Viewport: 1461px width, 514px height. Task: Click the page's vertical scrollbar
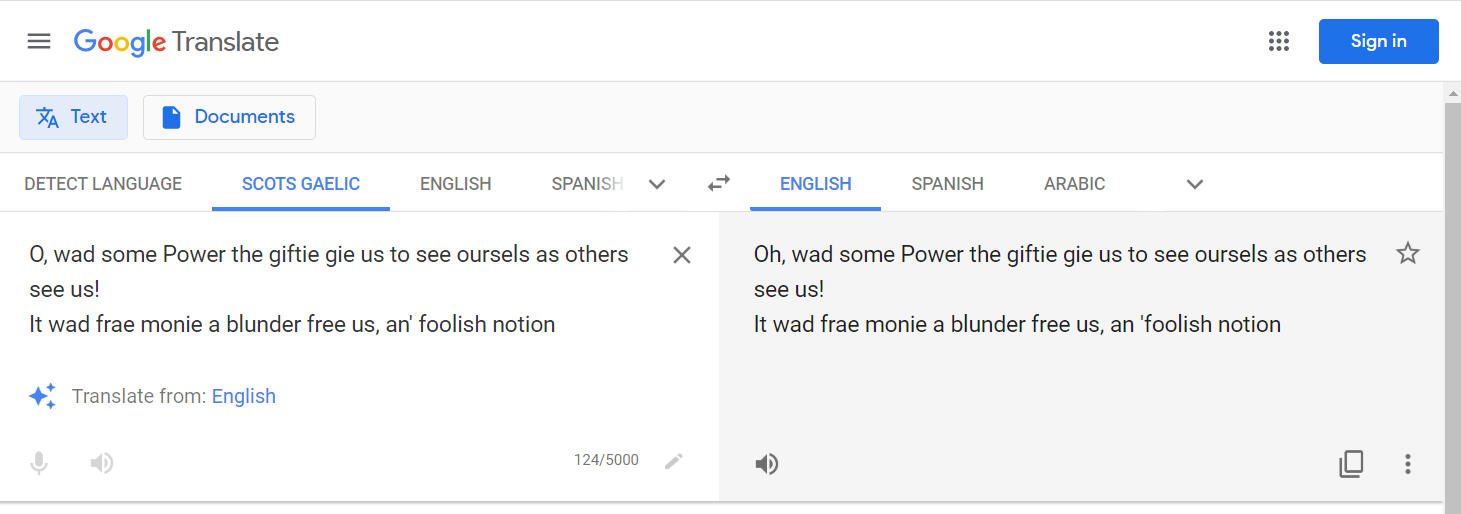pyautogui.click(x=1453, y=300)
